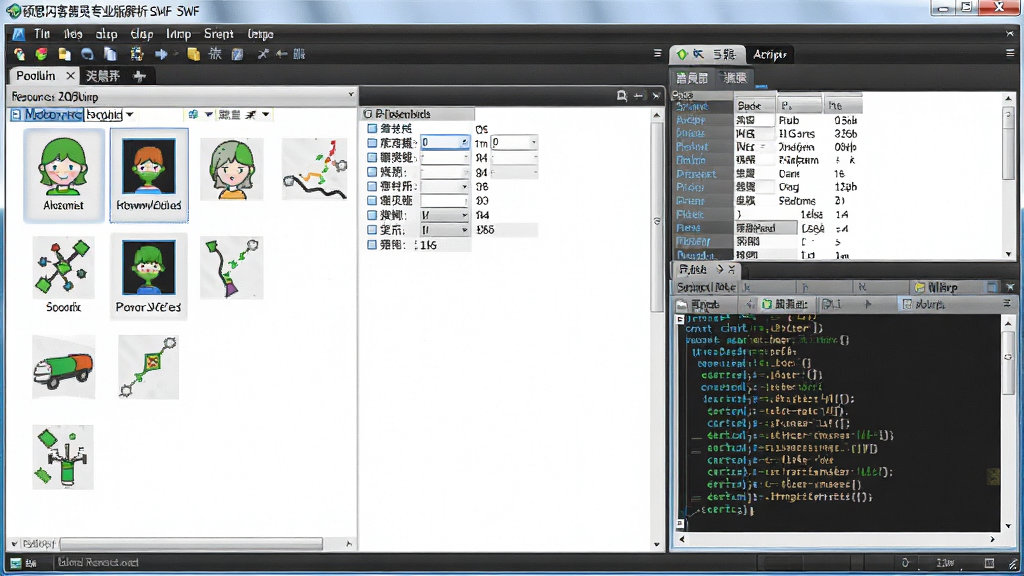
Task: Collapse the first code block in the script editor gutter
Action: click(680, 319)
